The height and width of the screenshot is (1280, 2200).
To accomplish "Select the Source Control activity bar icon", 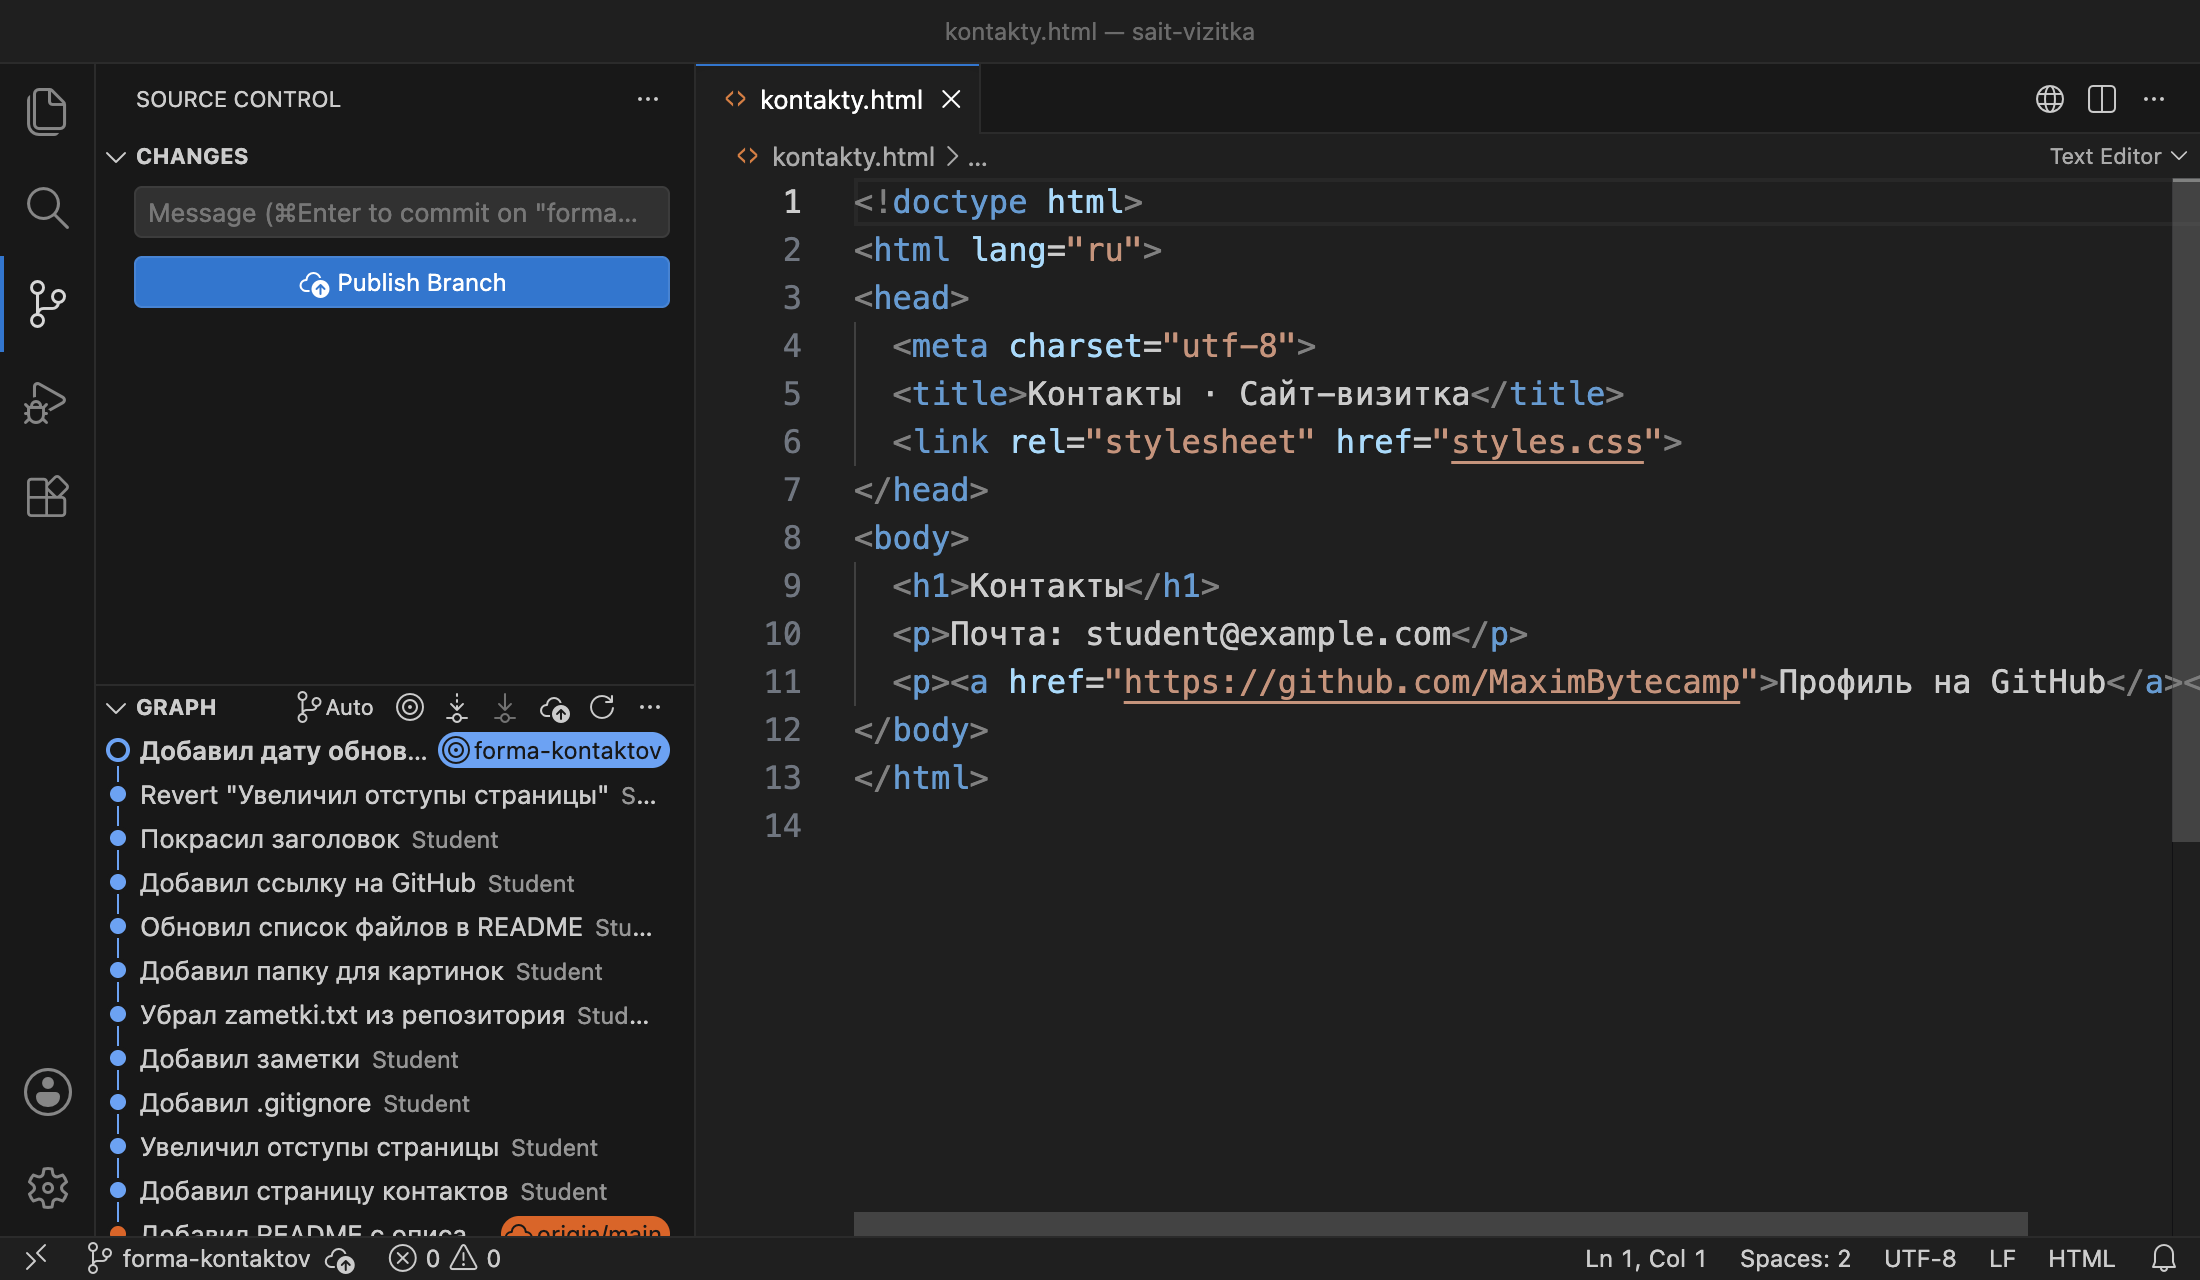I will point(47,303).
